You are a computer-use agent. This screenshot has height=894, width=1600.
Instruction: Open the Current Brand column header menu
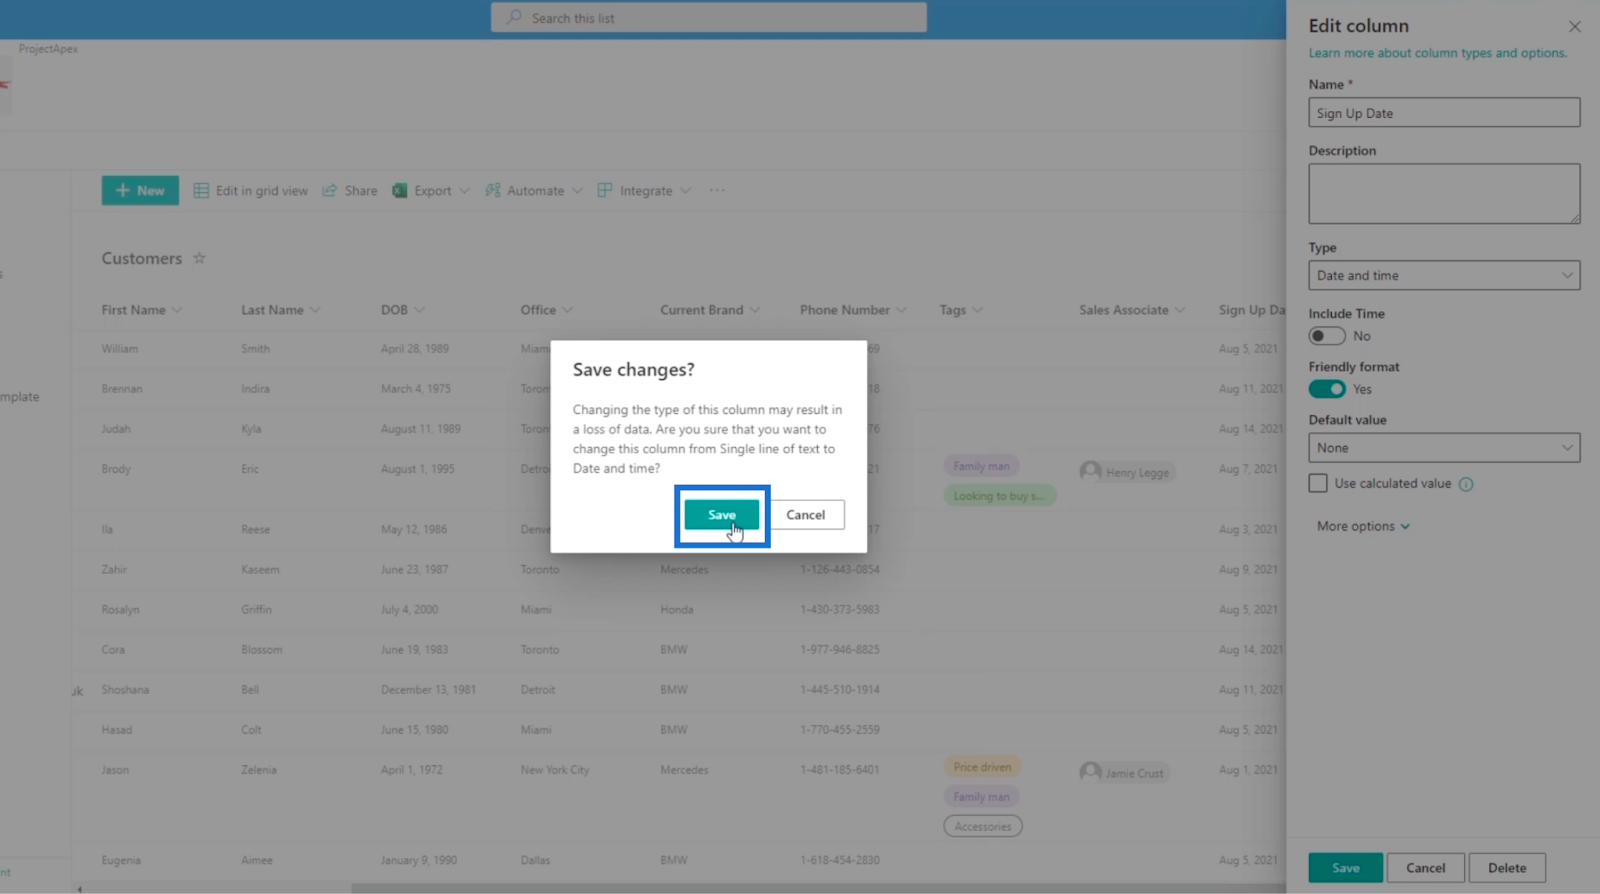pyautogui.click(x=710, y=310)
